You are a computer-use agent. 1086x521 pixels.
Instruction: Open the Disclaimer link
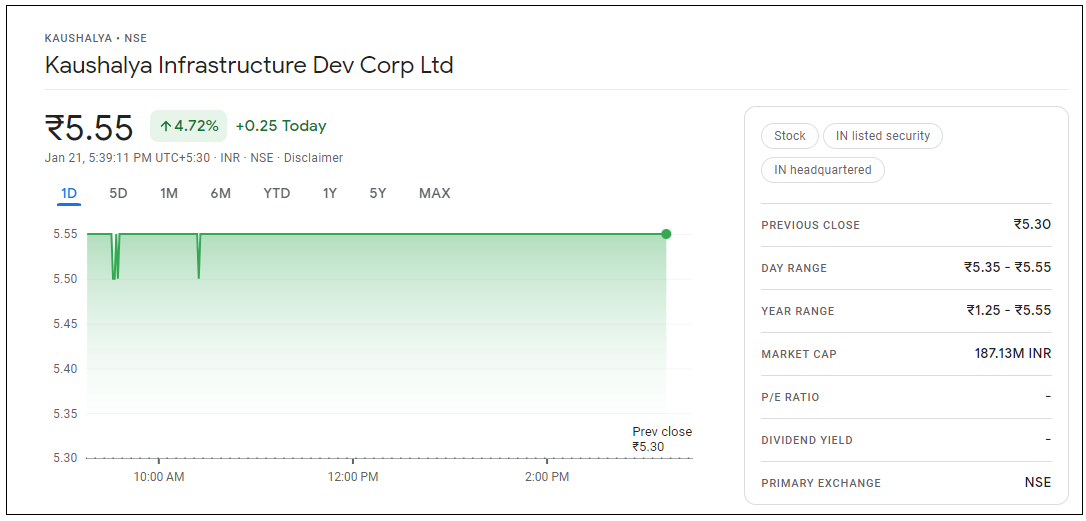point(313,158)
